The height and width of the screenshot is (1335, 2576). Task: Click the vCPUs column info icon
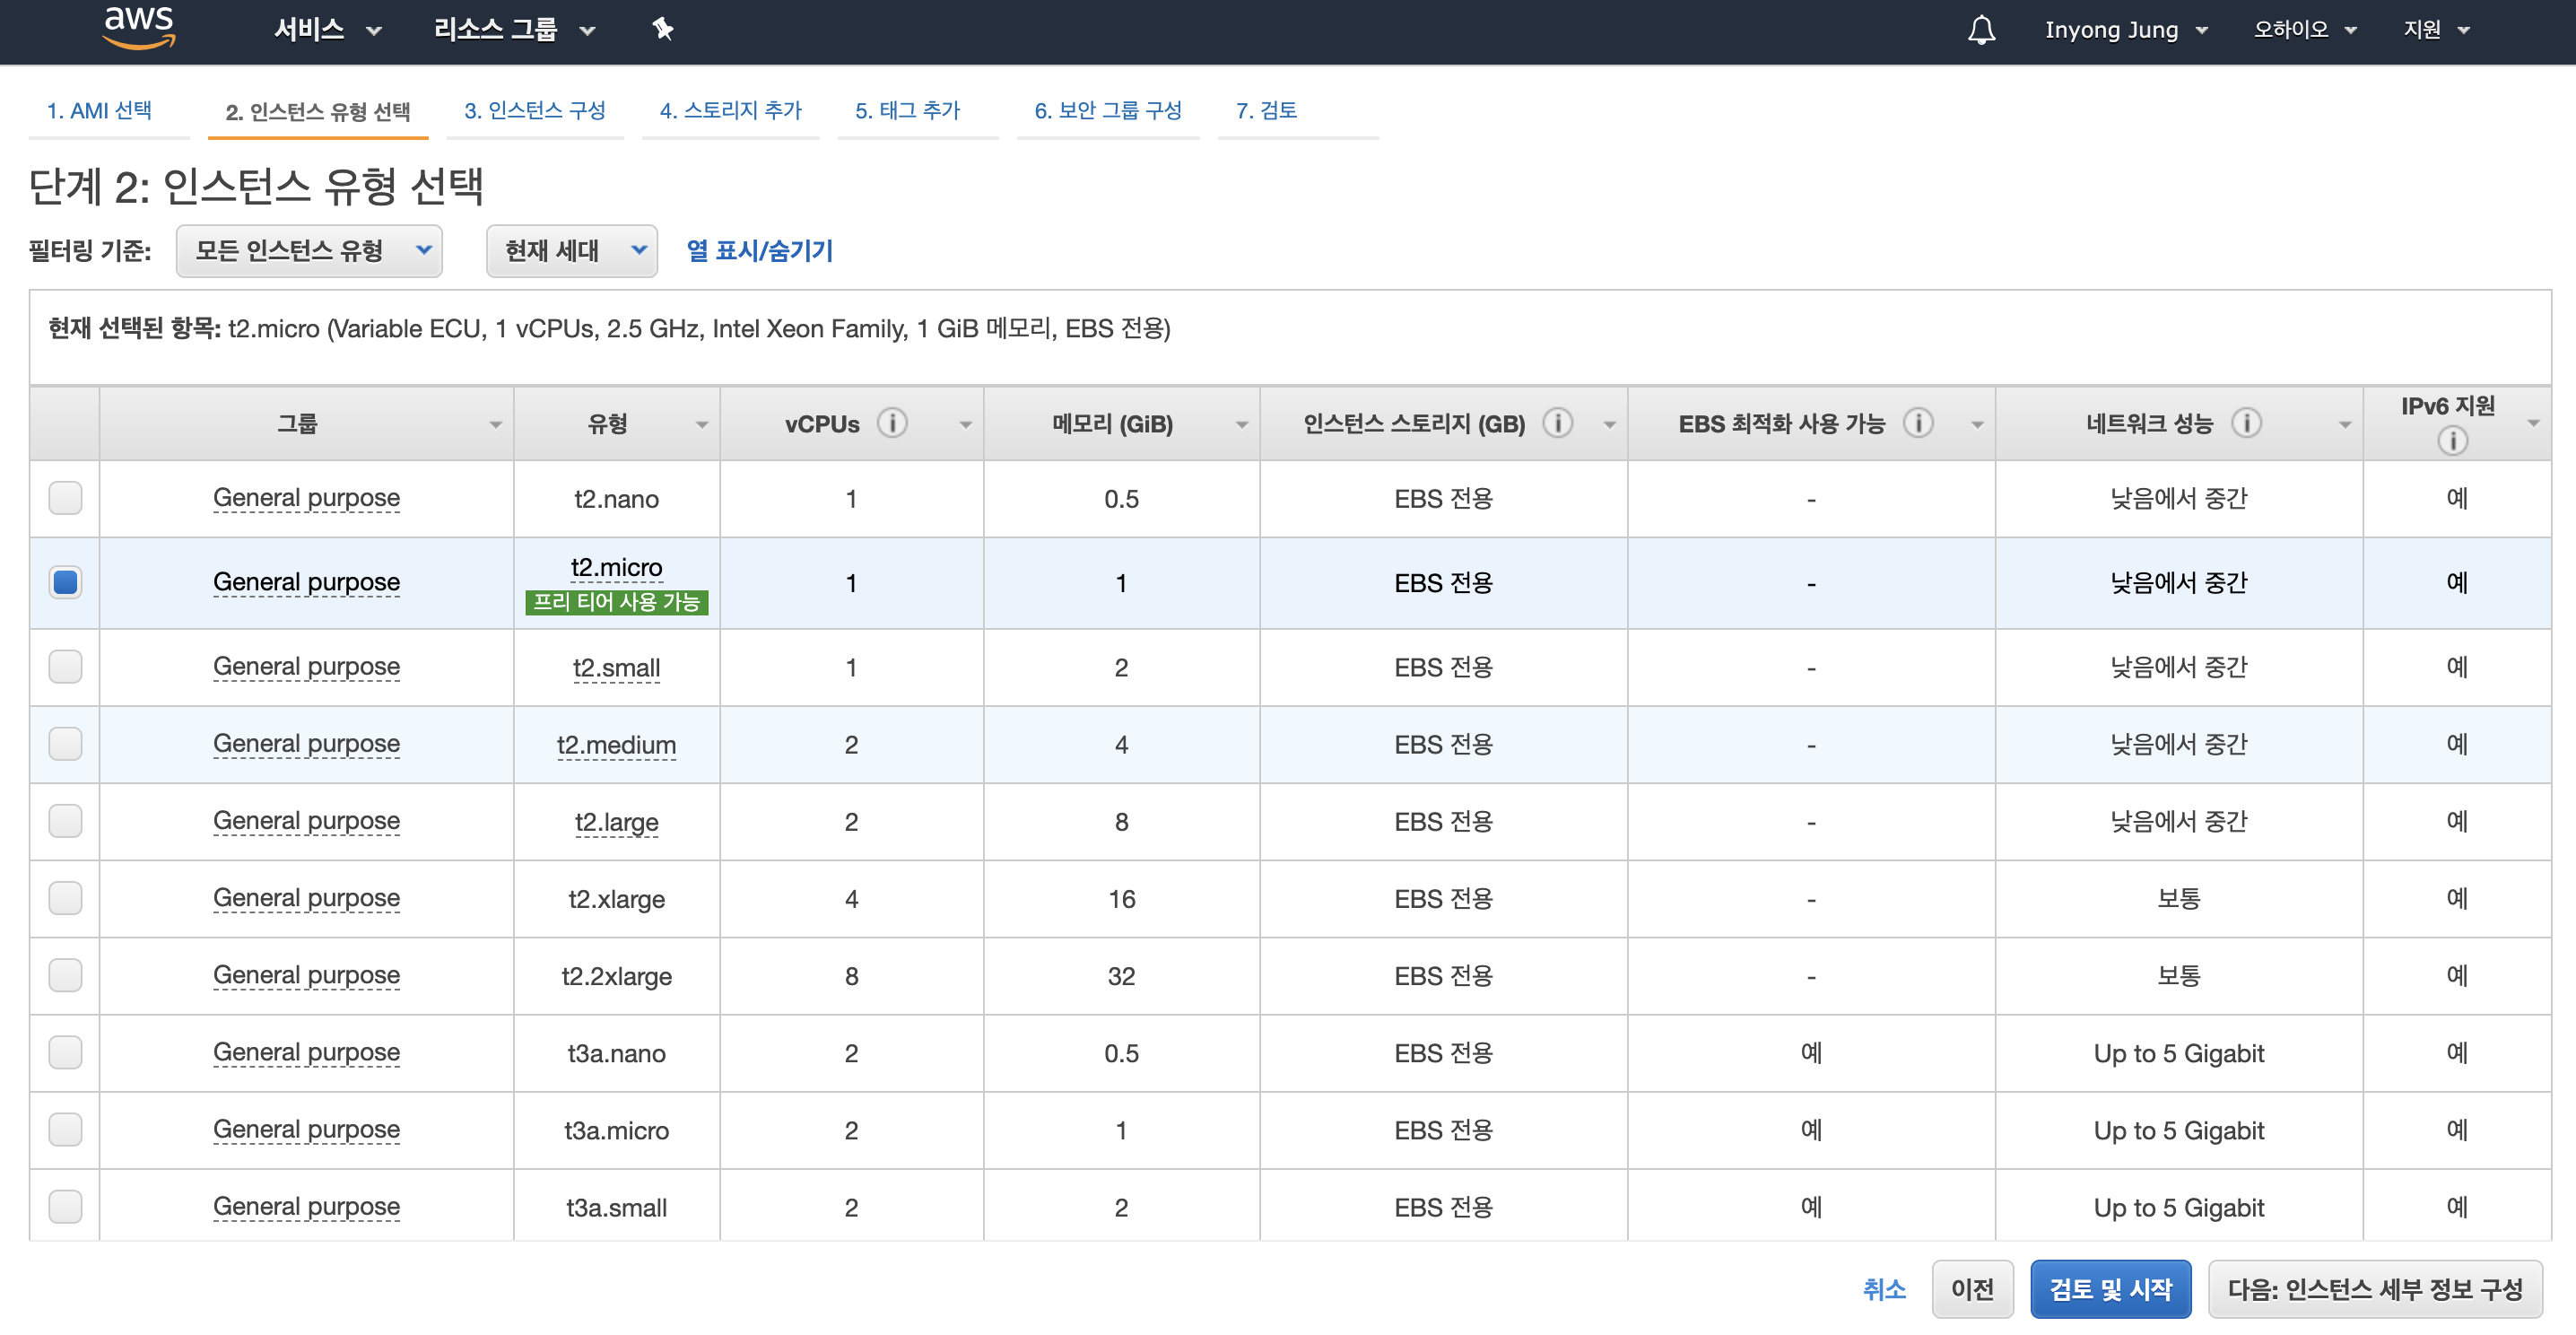pos(892,423)
